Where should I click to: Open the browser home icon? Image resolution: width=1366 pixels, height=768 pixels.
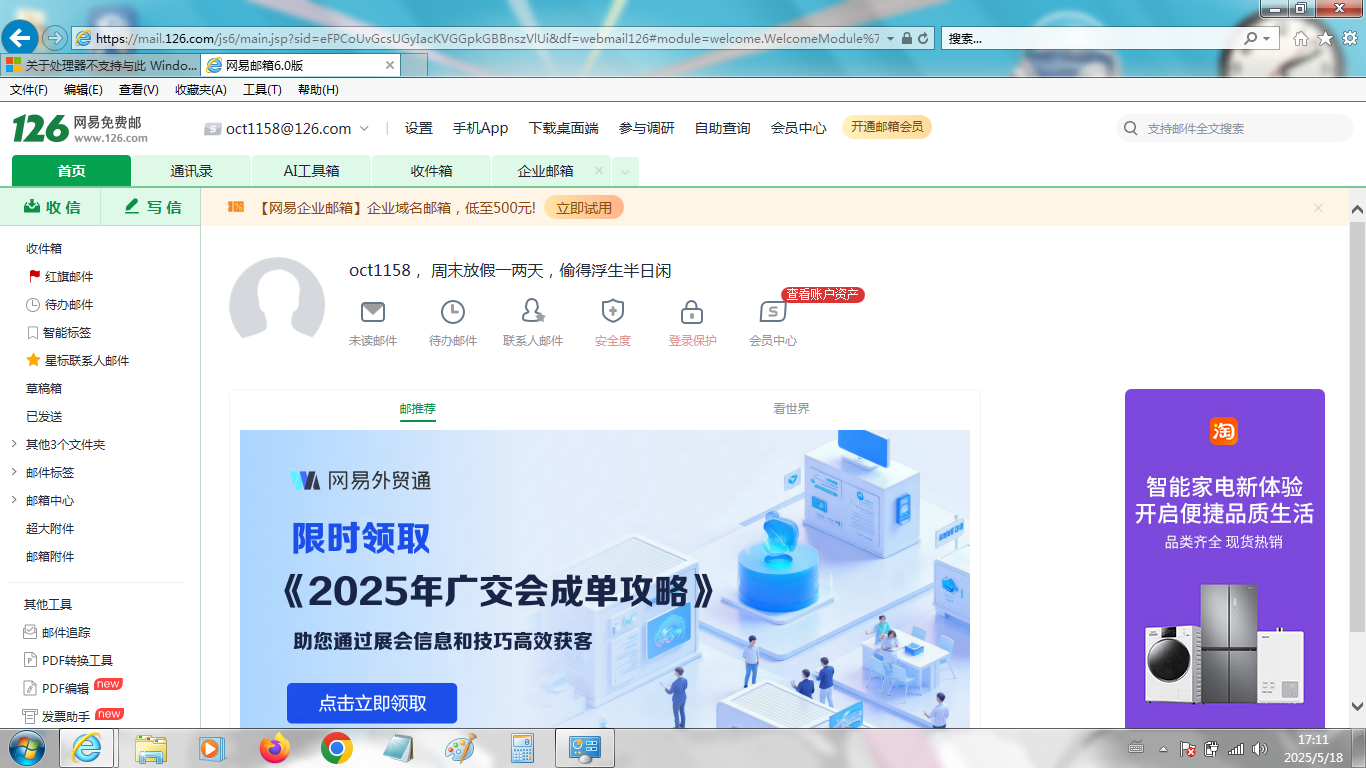pyautogui.click(x=1300, y=38)
